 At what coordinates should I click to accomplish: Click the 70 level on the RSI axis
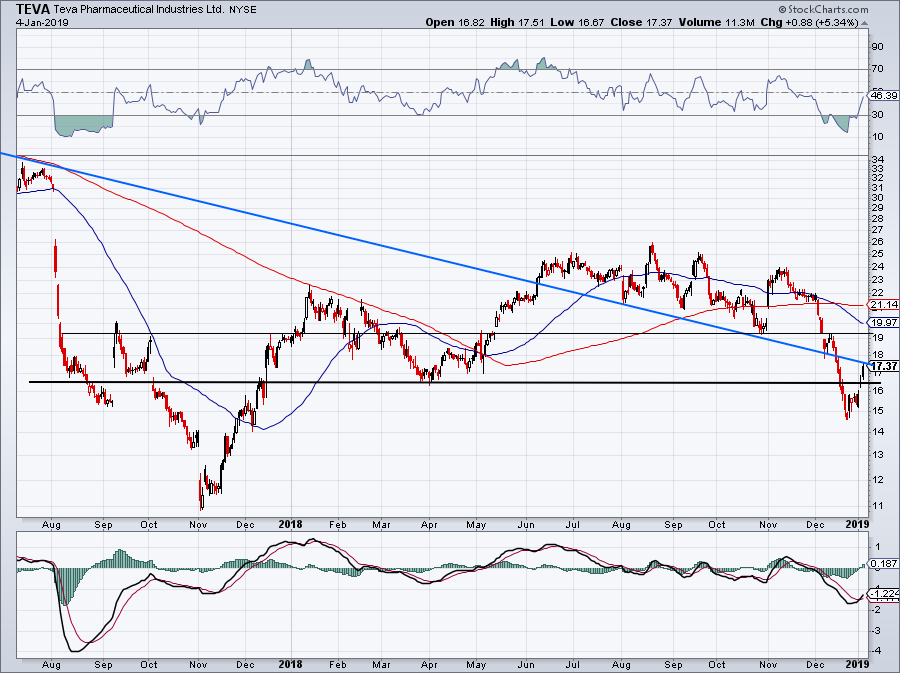click(x=877, y=69)
